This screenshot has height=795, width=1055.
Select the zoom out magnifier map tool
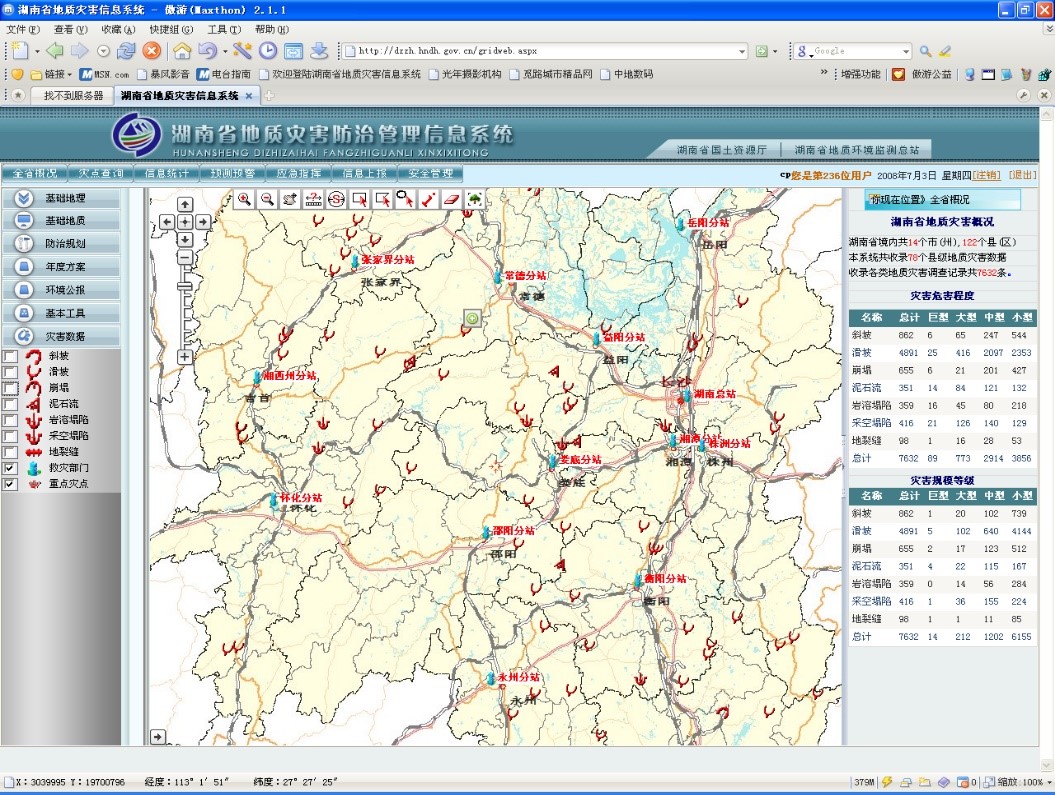[267, 199]
